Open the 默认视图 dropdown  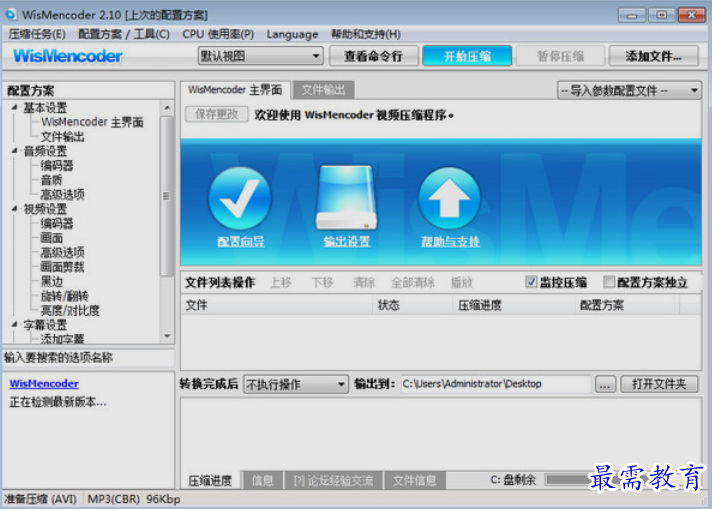pos(261,56)
